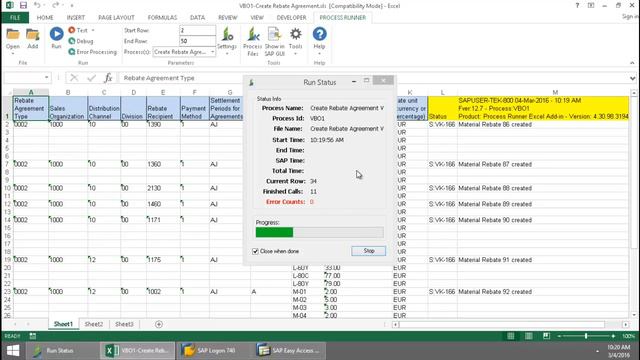Switch to Normal view in status bar

(511, 336)
